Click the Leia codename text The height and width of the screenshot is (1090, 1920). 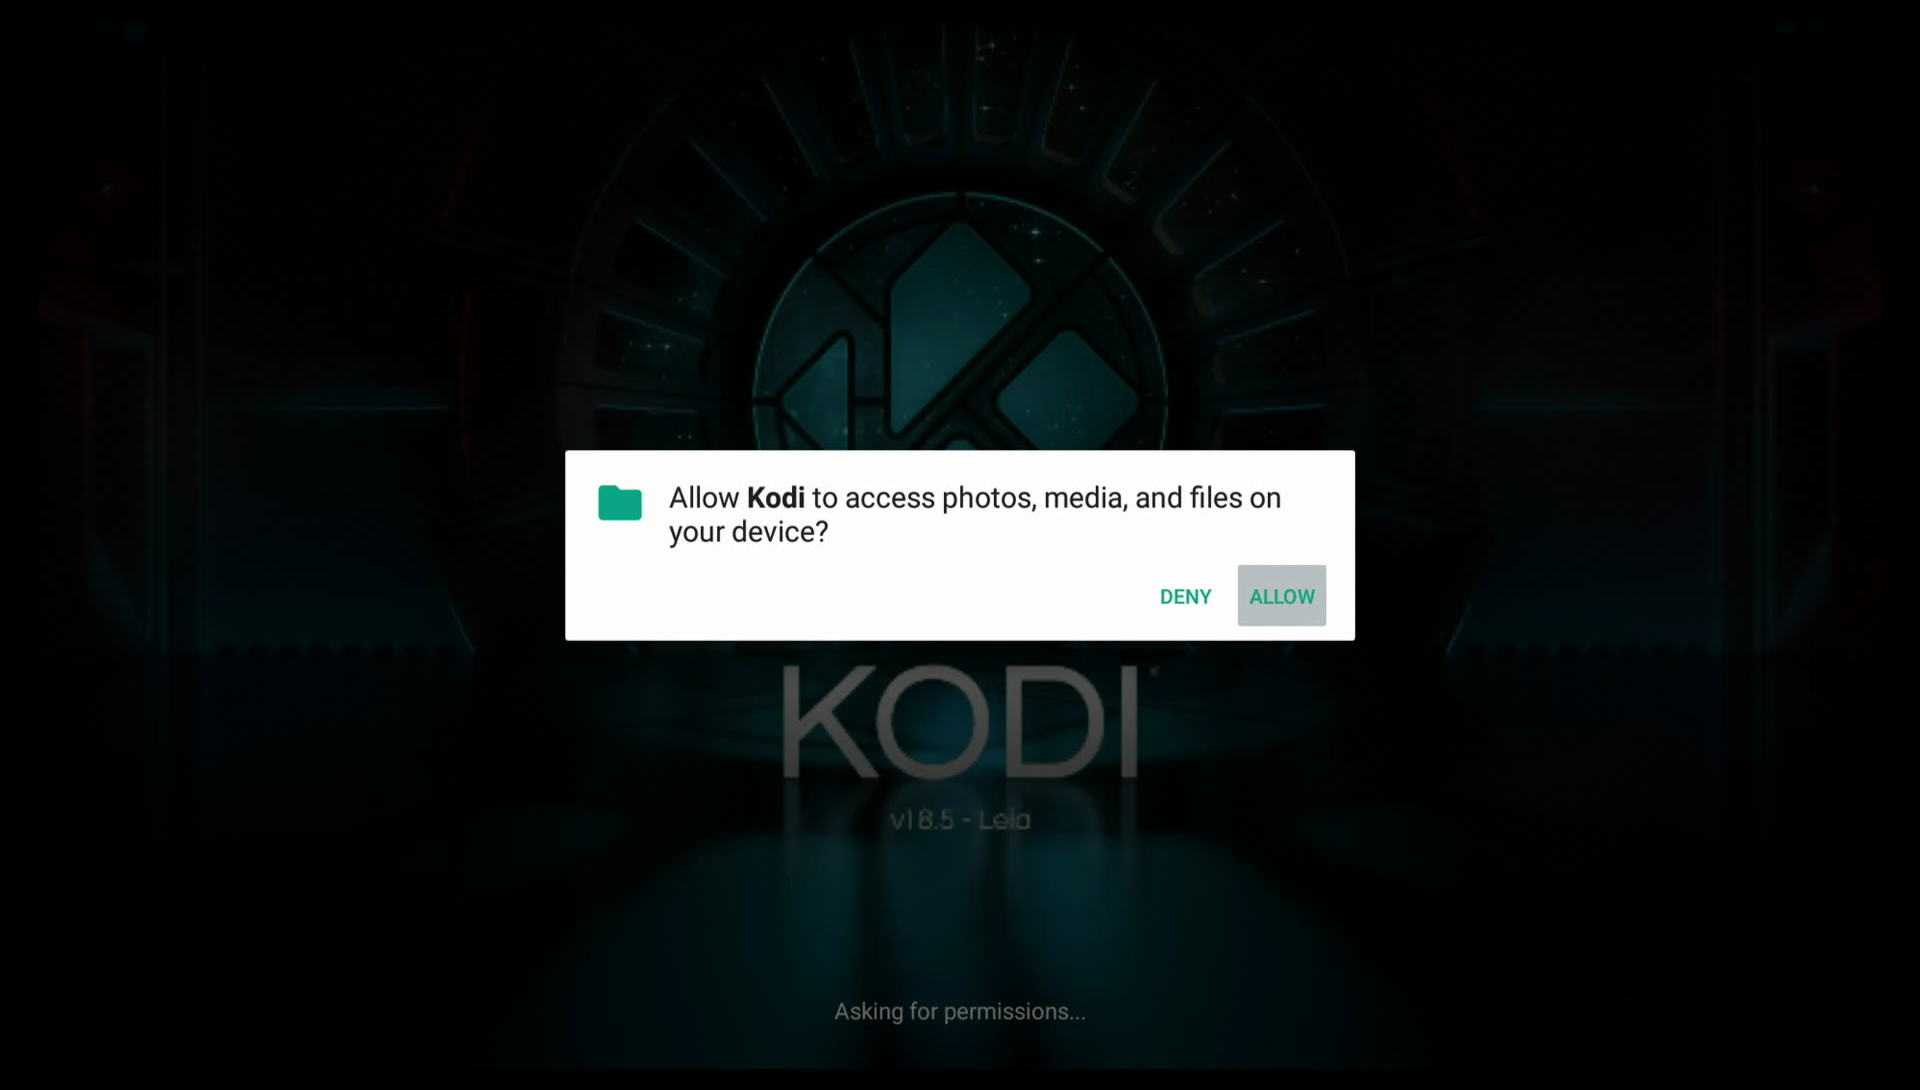click(x=1004, y=820)
